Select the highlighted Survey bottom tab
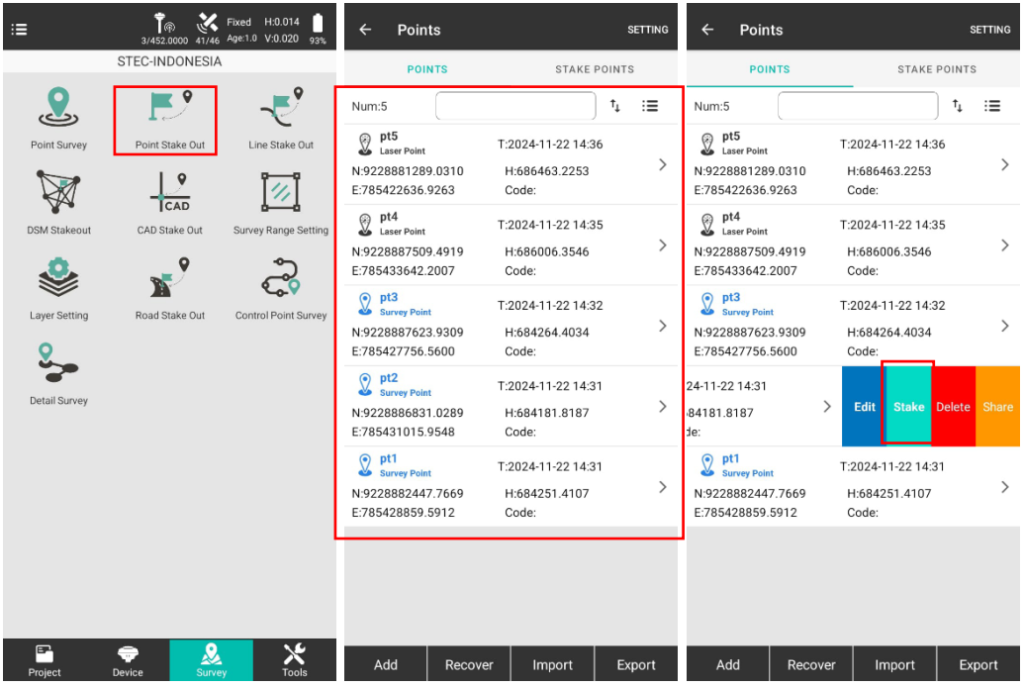 click(211, 660)
